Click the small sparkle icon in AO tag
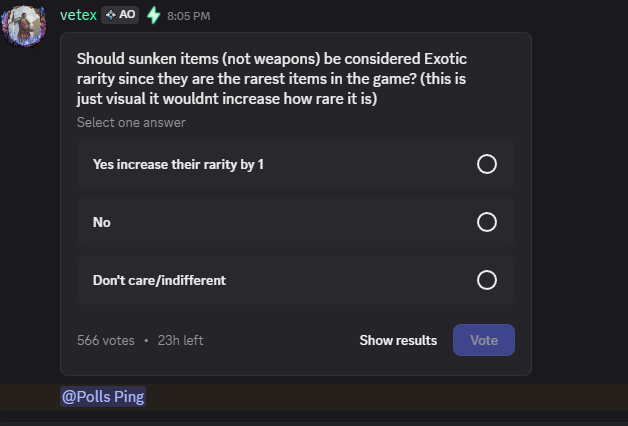Viewport: 628px width, 426px height. click(x=110, y=15)
